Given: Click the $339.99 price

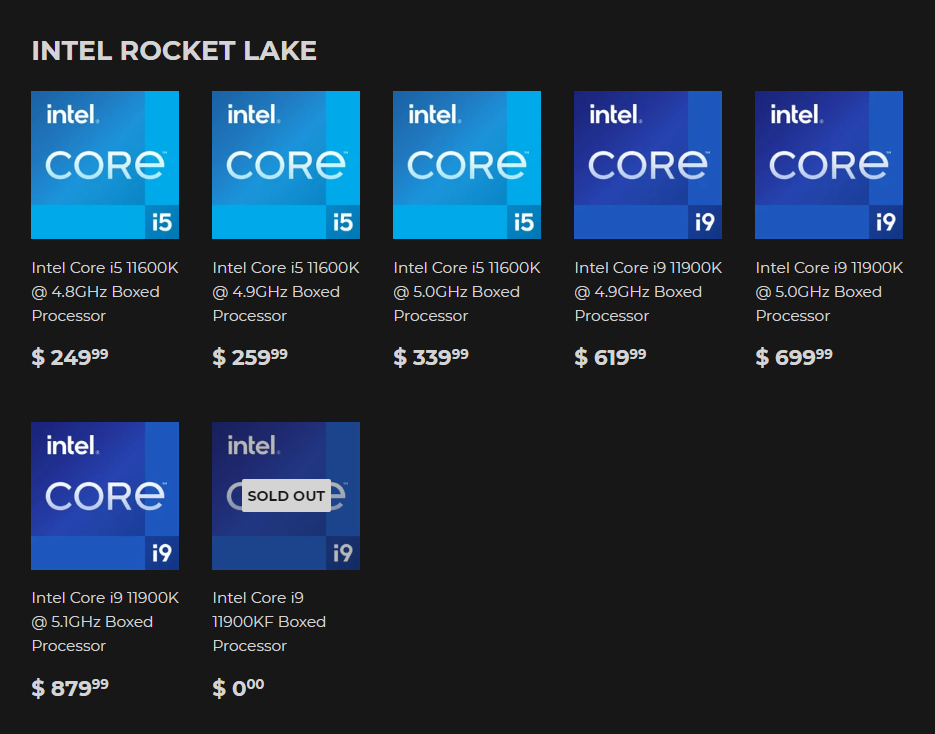Looking at the screenshot, I should coord(431,357).
